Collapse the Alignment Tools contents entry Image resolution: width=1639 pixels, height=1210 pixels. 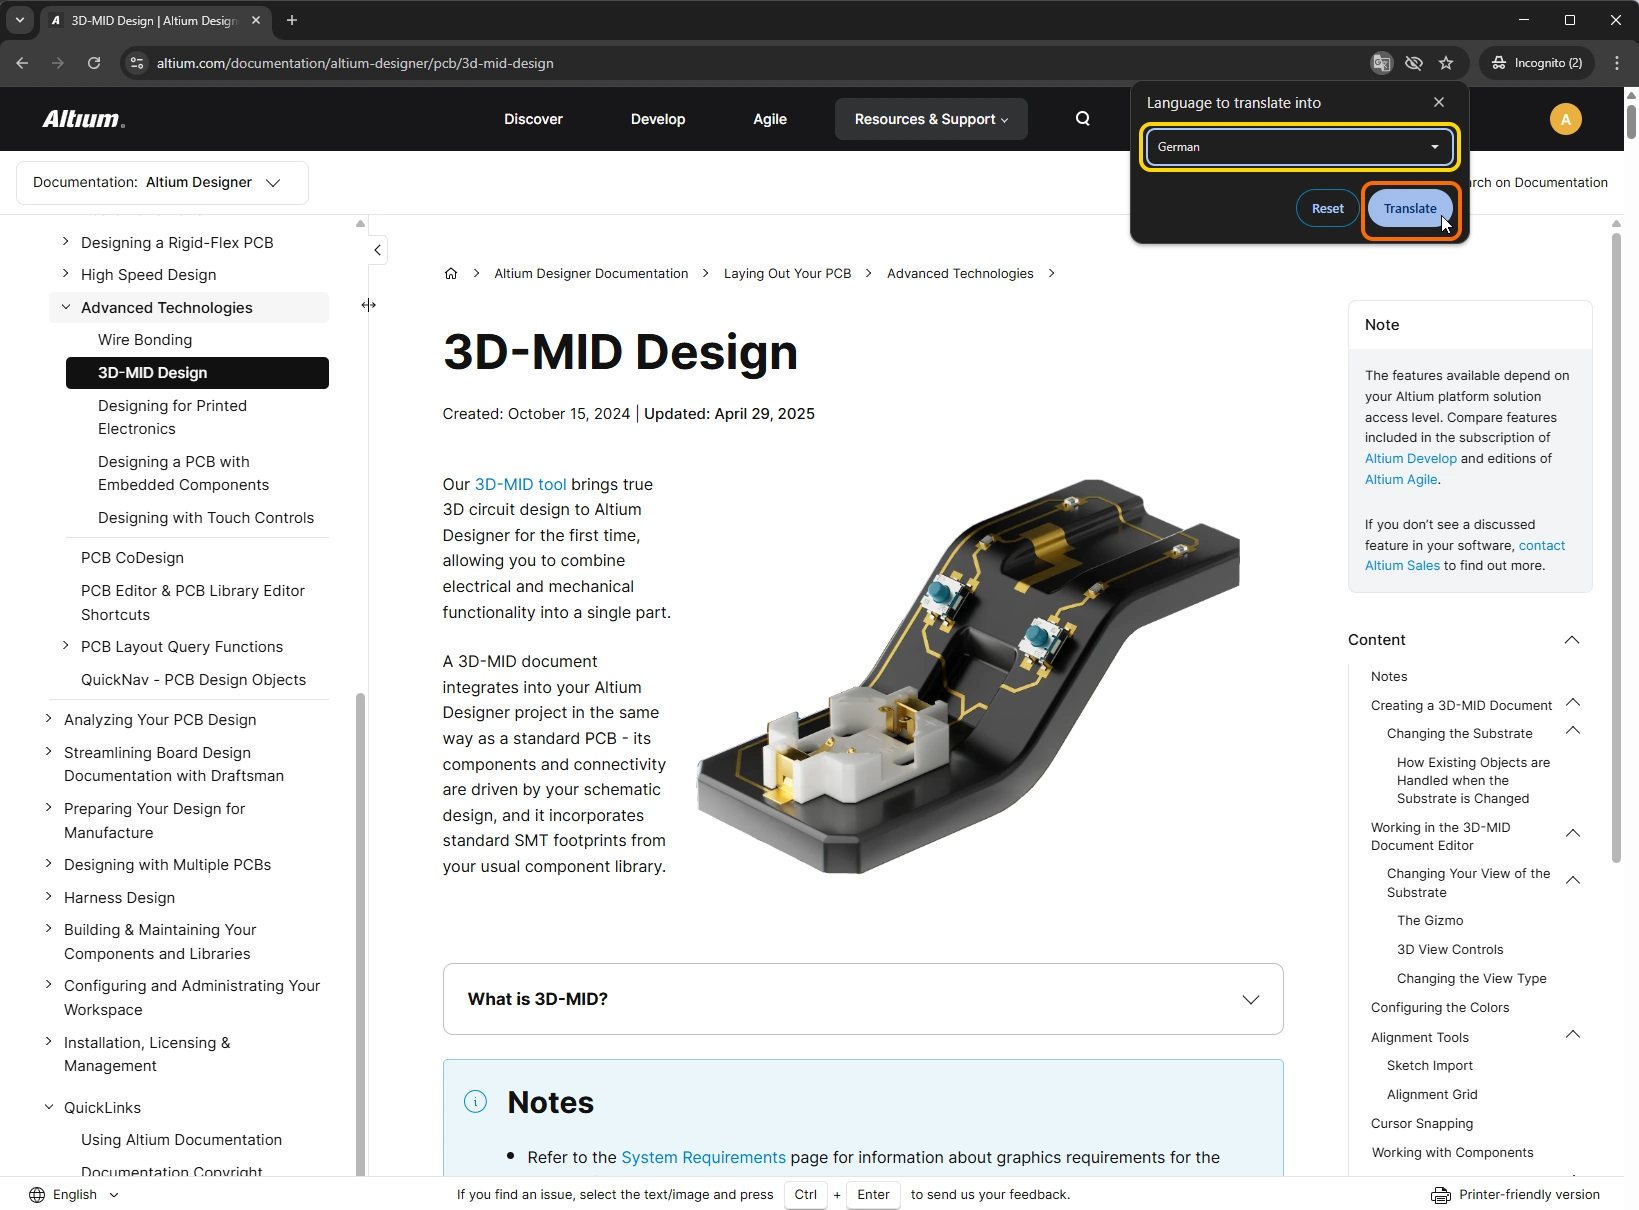[x=1573, y=1035]
